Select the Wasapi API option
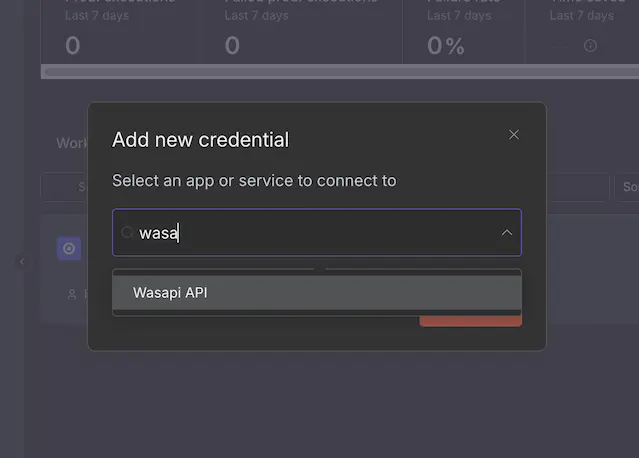The width and height of the screenshot is (639, 458). click(x=317, y=293)
